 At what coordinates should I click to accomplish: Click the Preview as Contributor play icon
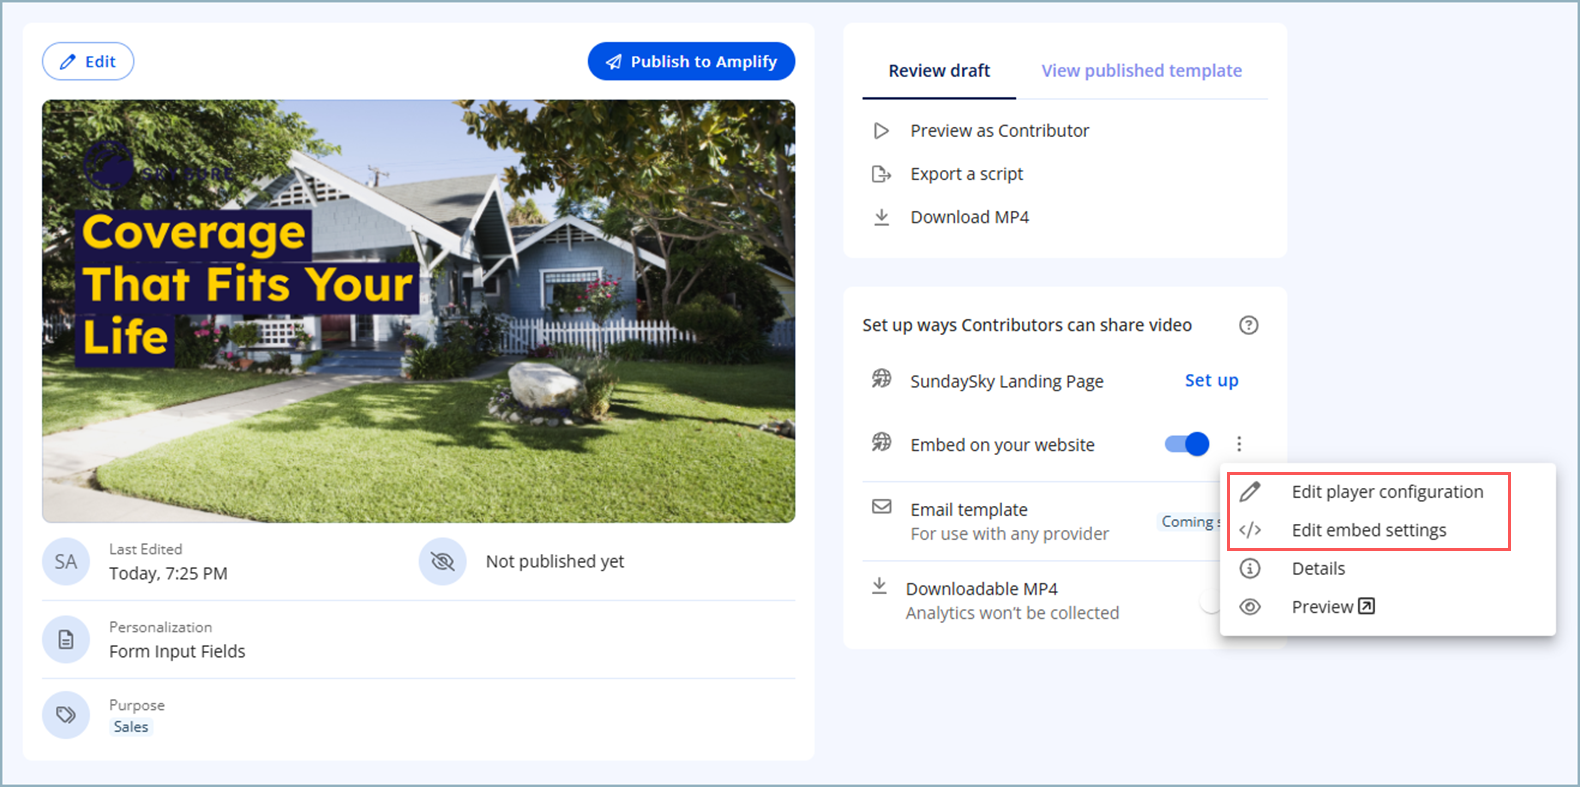881,131
